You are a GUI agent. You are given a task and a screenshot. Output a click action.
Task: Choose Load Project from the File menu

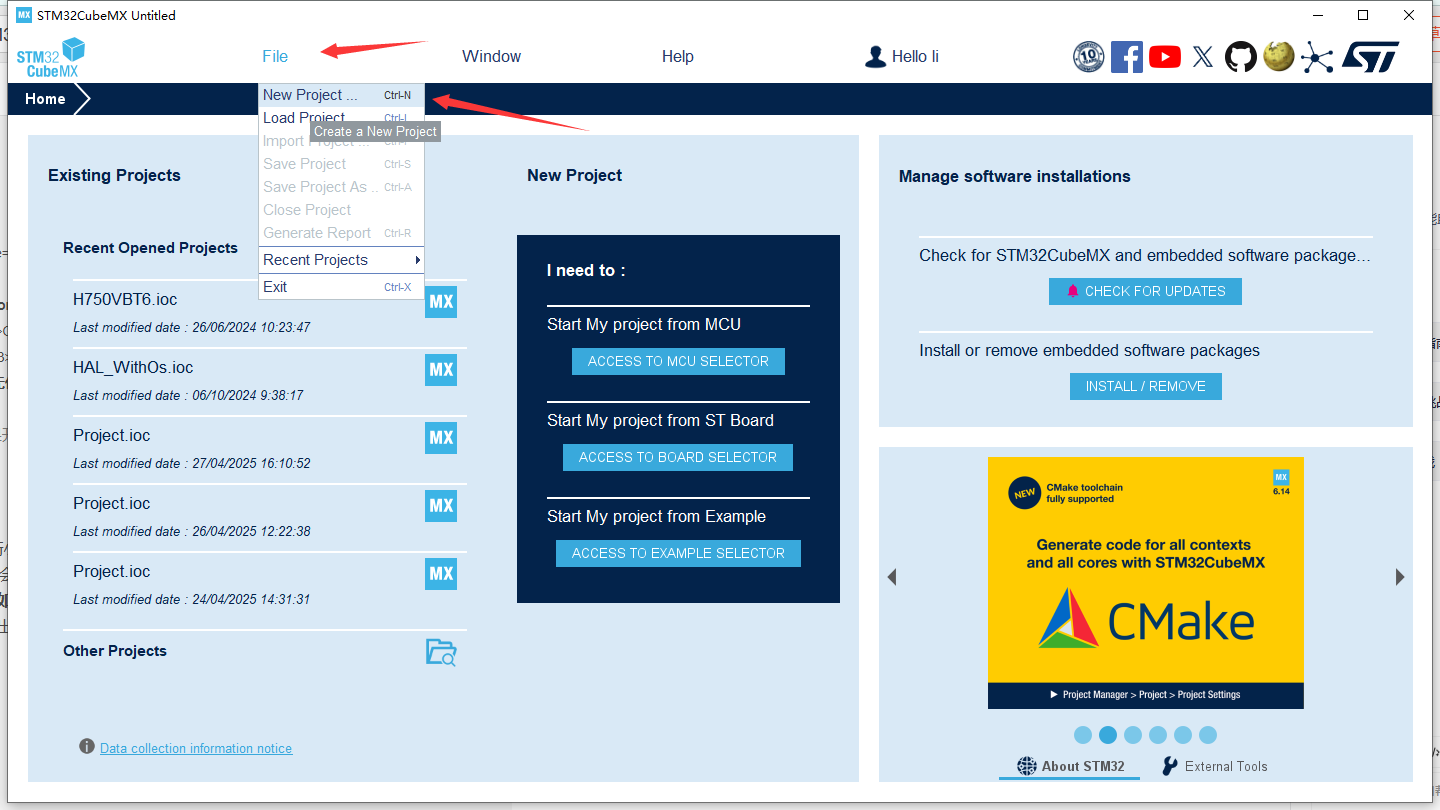click(341, 118)
